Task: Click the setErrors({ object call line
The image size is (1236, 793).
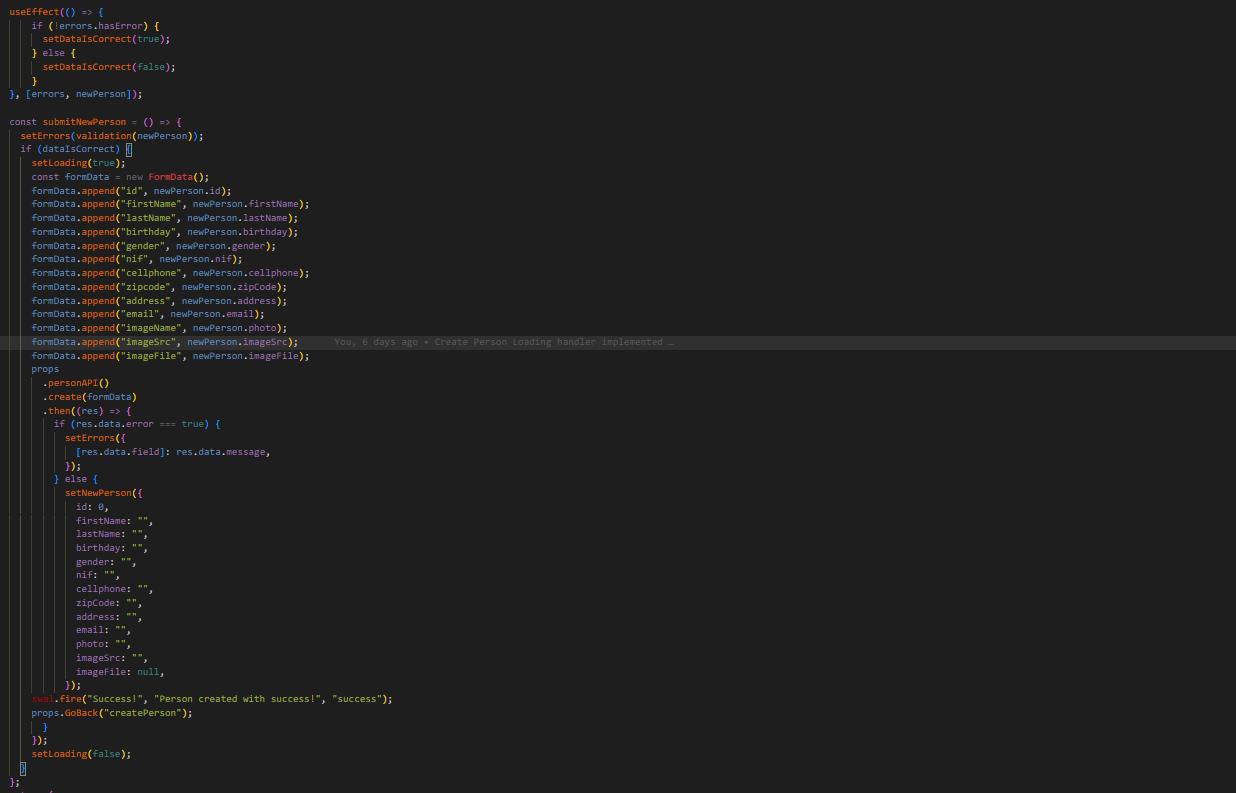Action: click(96, 438)
